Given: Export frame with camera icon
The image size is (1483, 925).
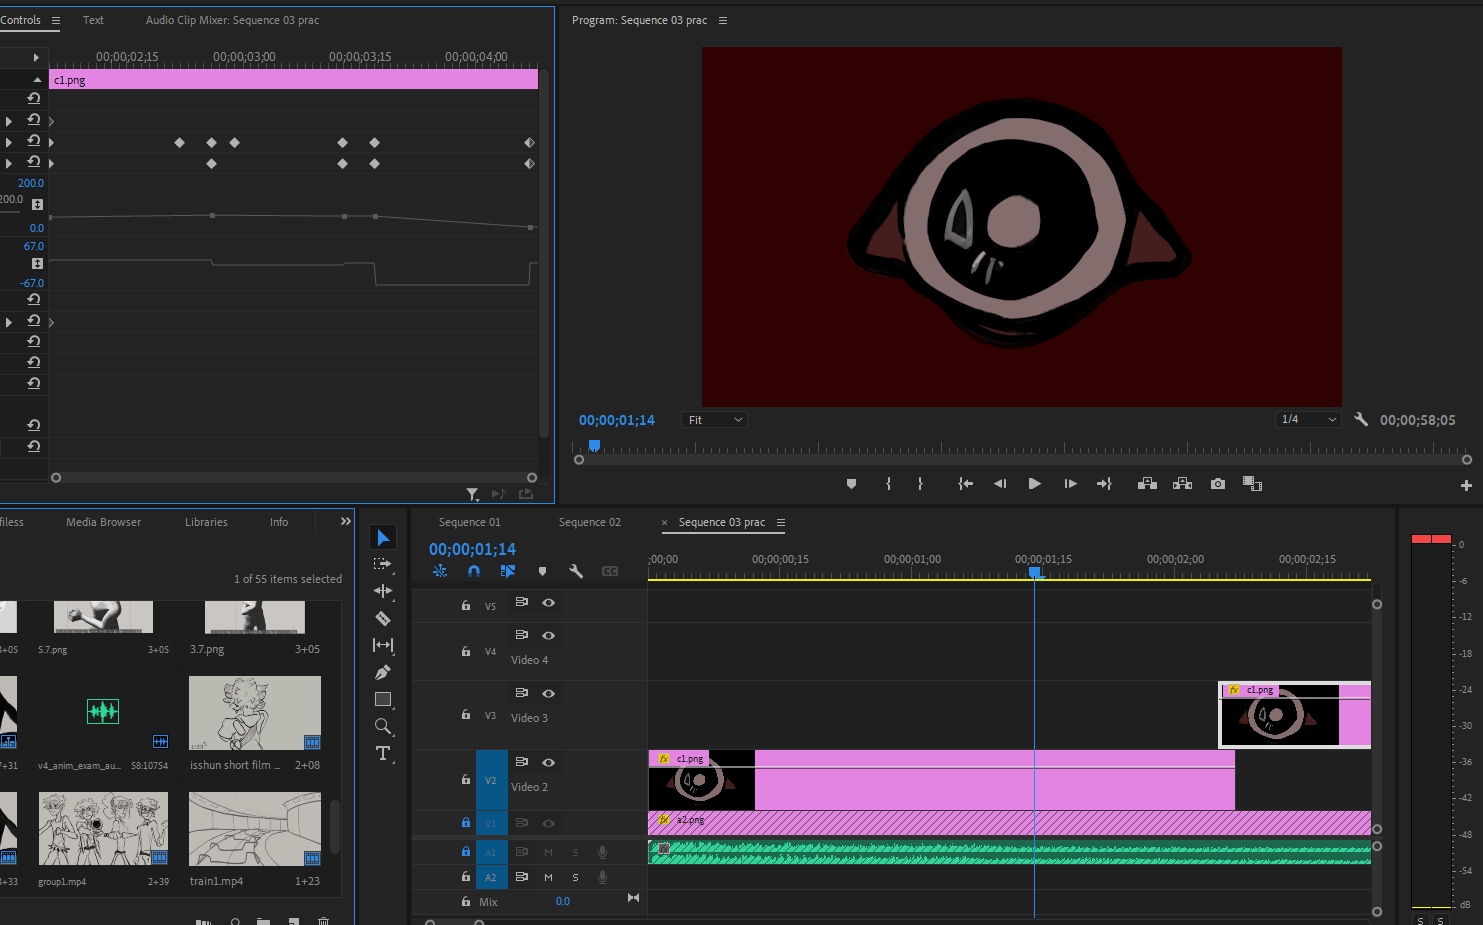Looking at the screenshot, I should (x=1217, y=484).
